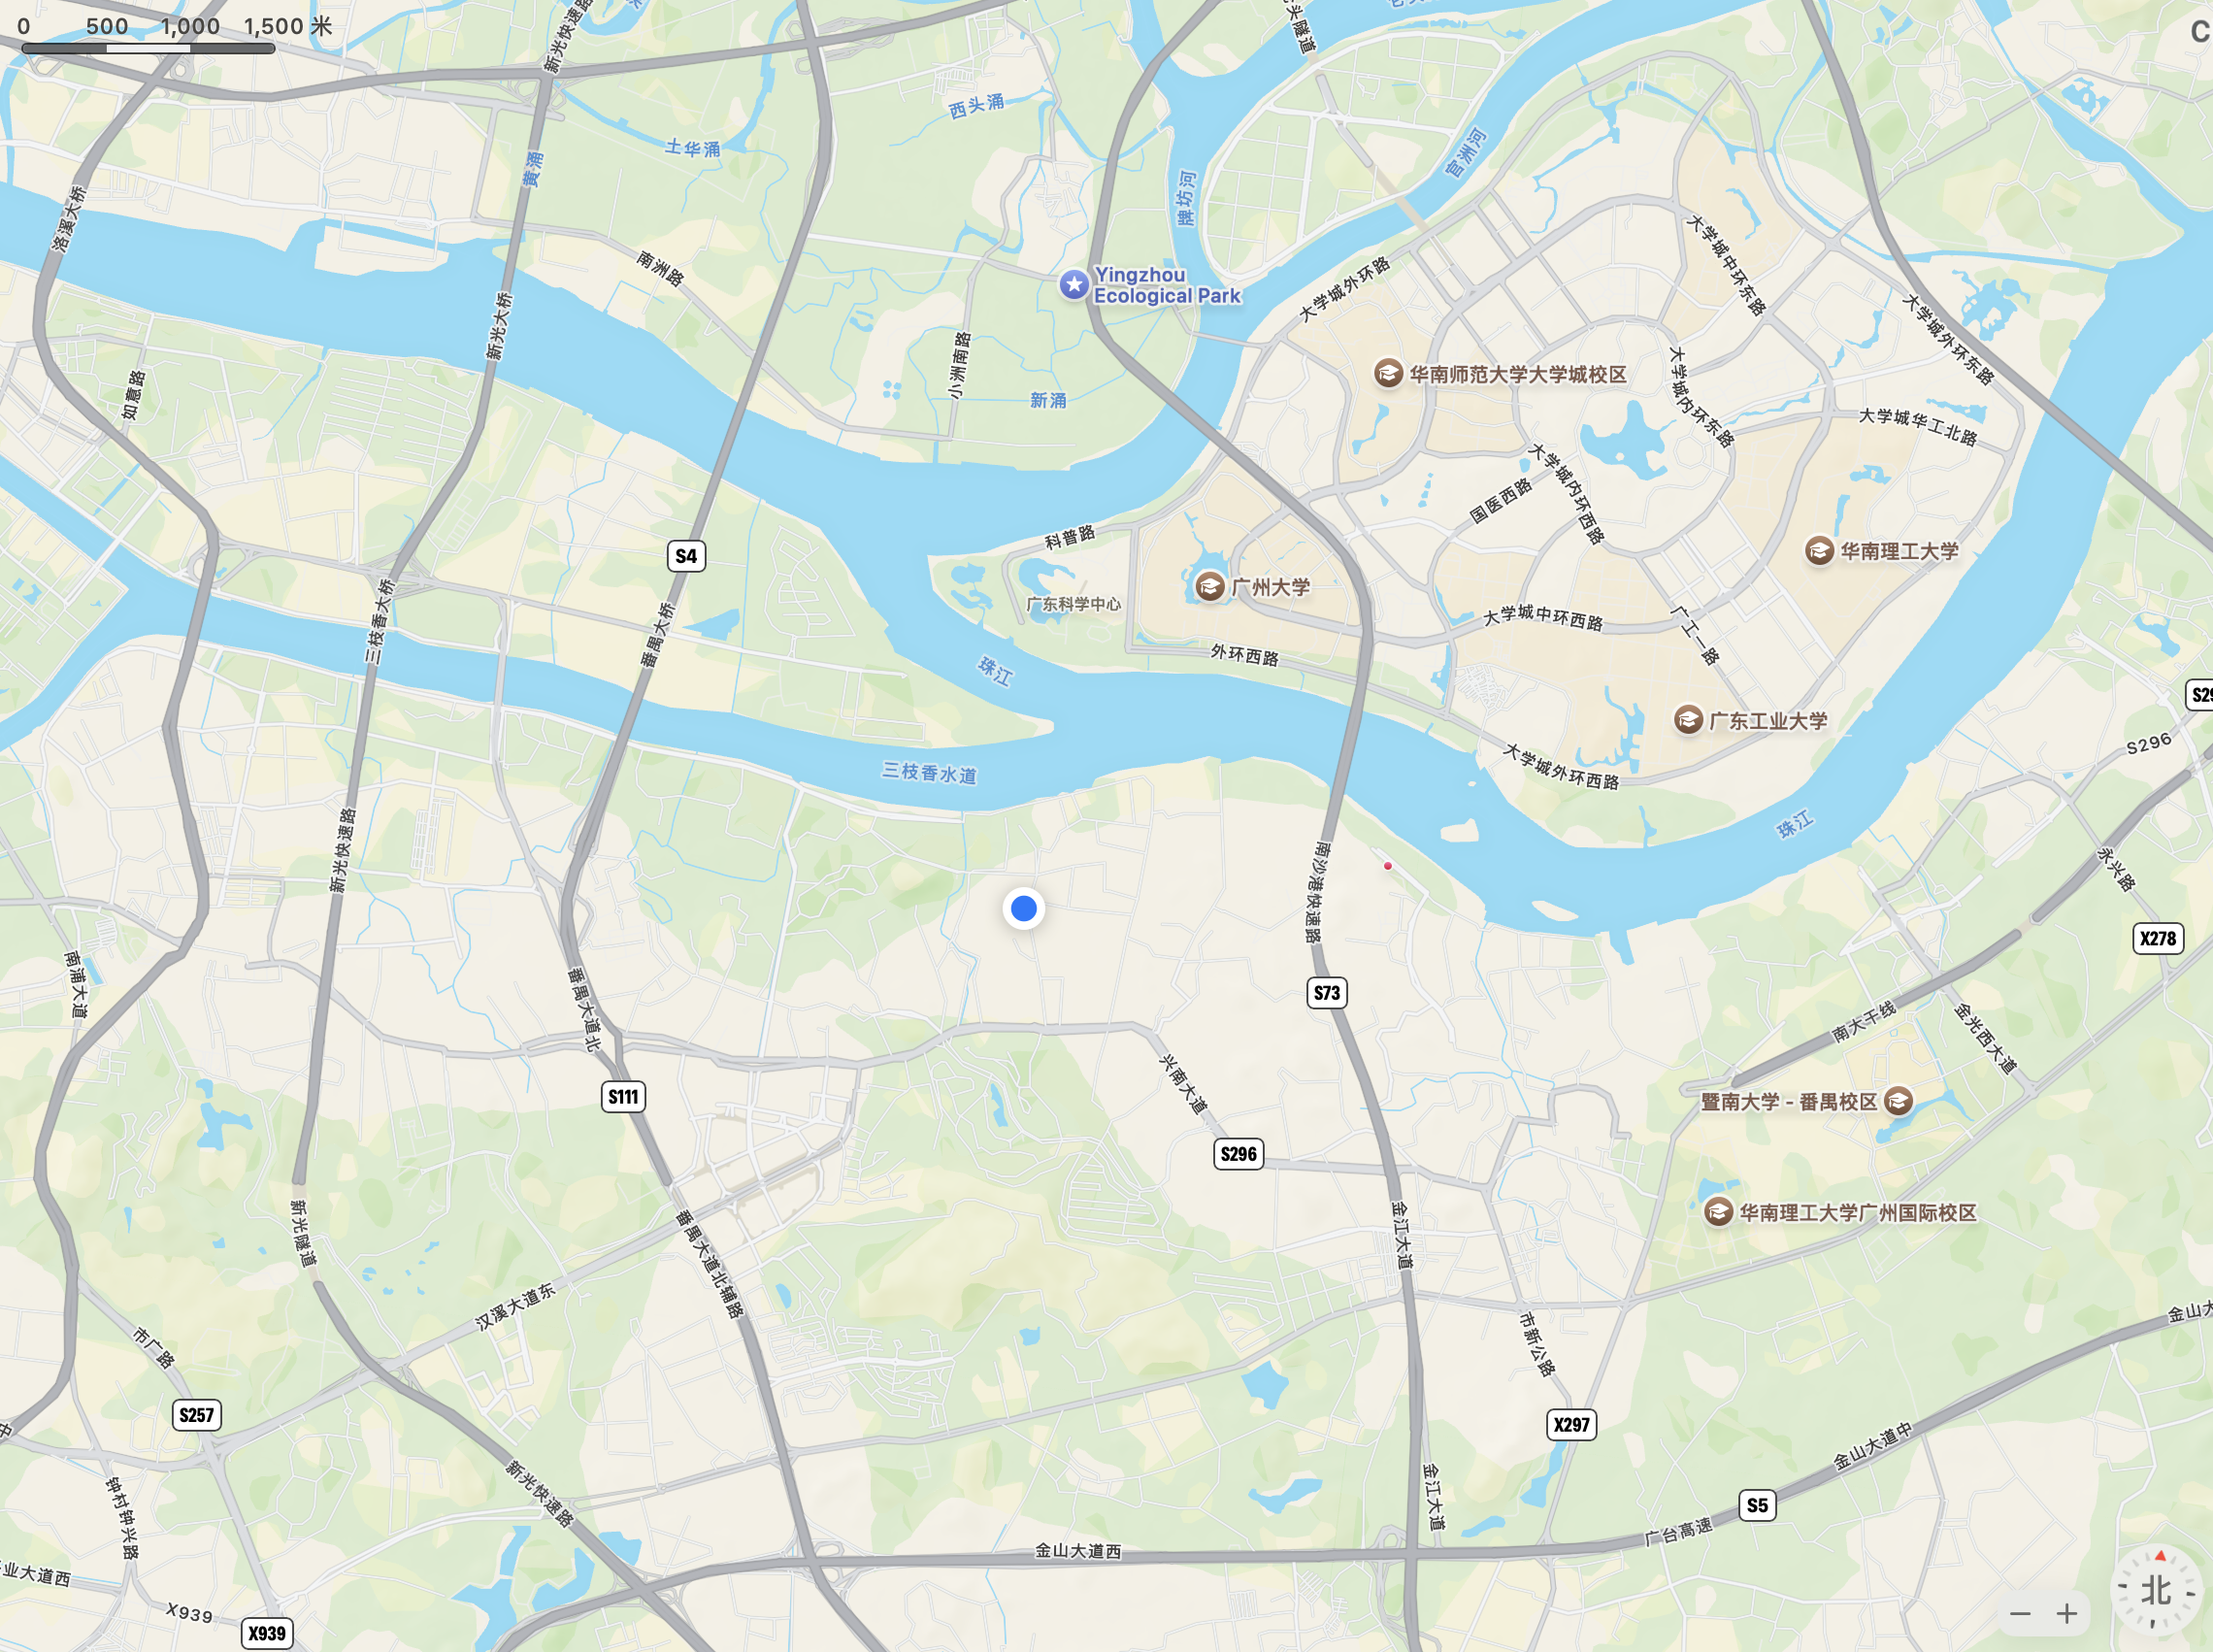Click the S73 road shield
Viewport: 2213px width, 1652px height.
pyautogui.click(x=1327, y=992)
